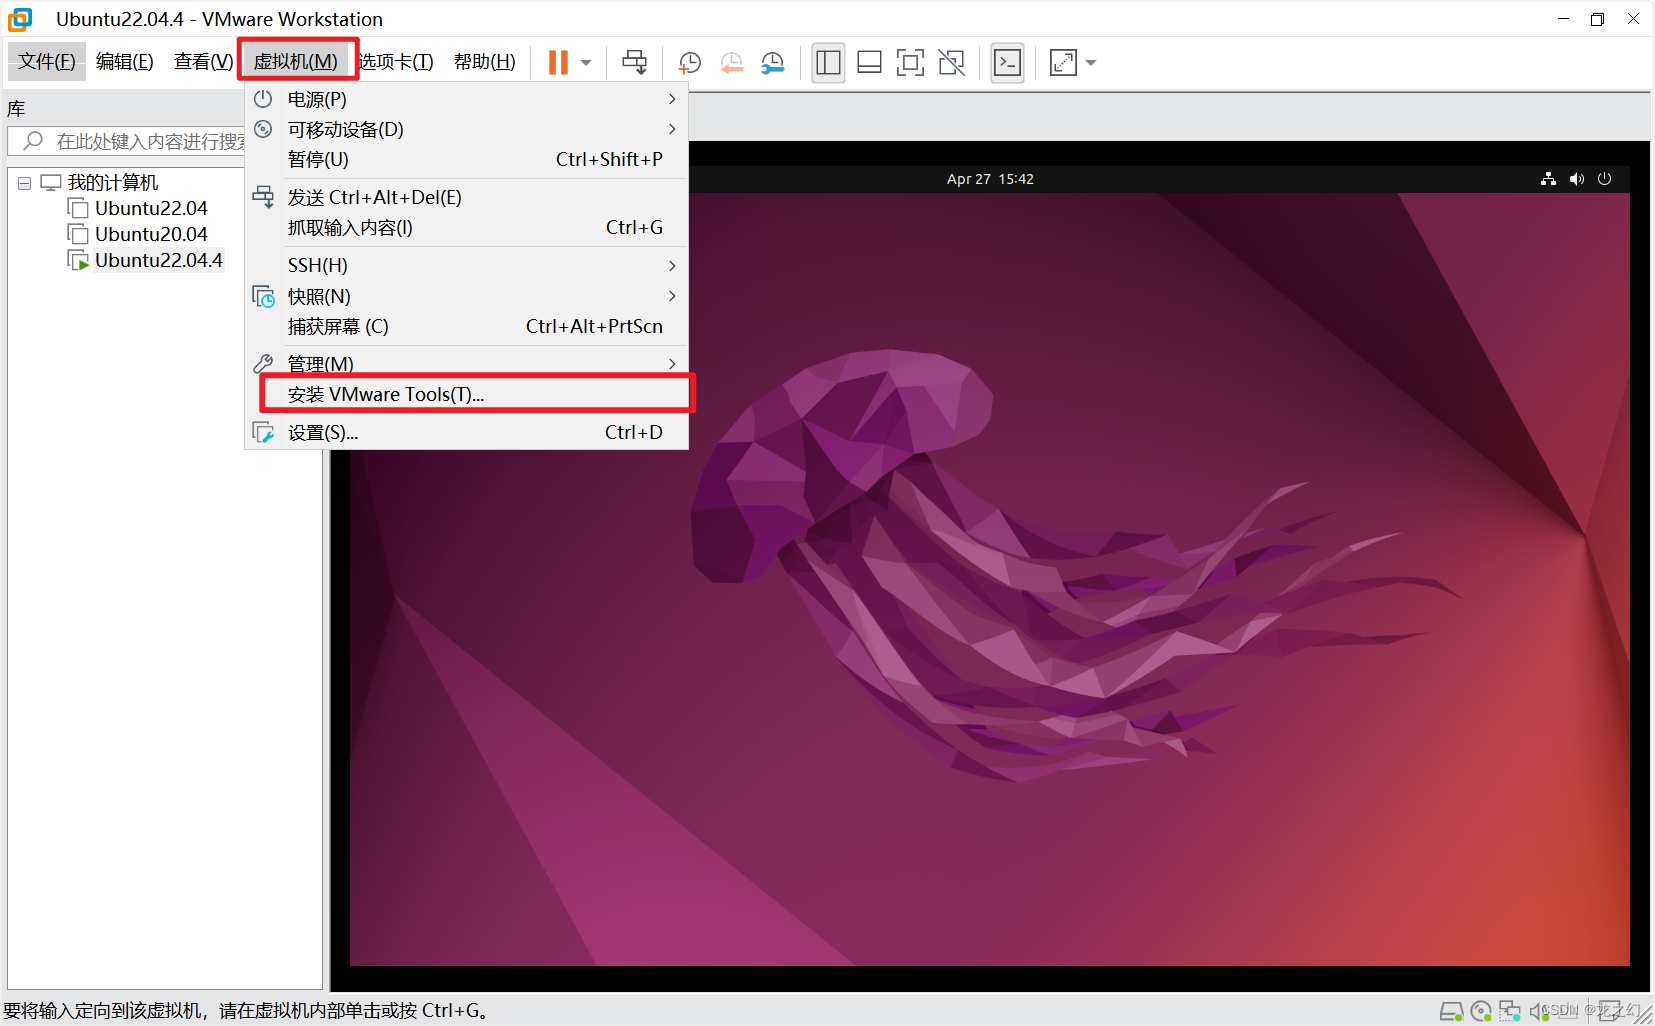Select Ubuntu20.04 in the library tree
The height and width of the screenshot is (1026, 1655).
coord(151,234)
